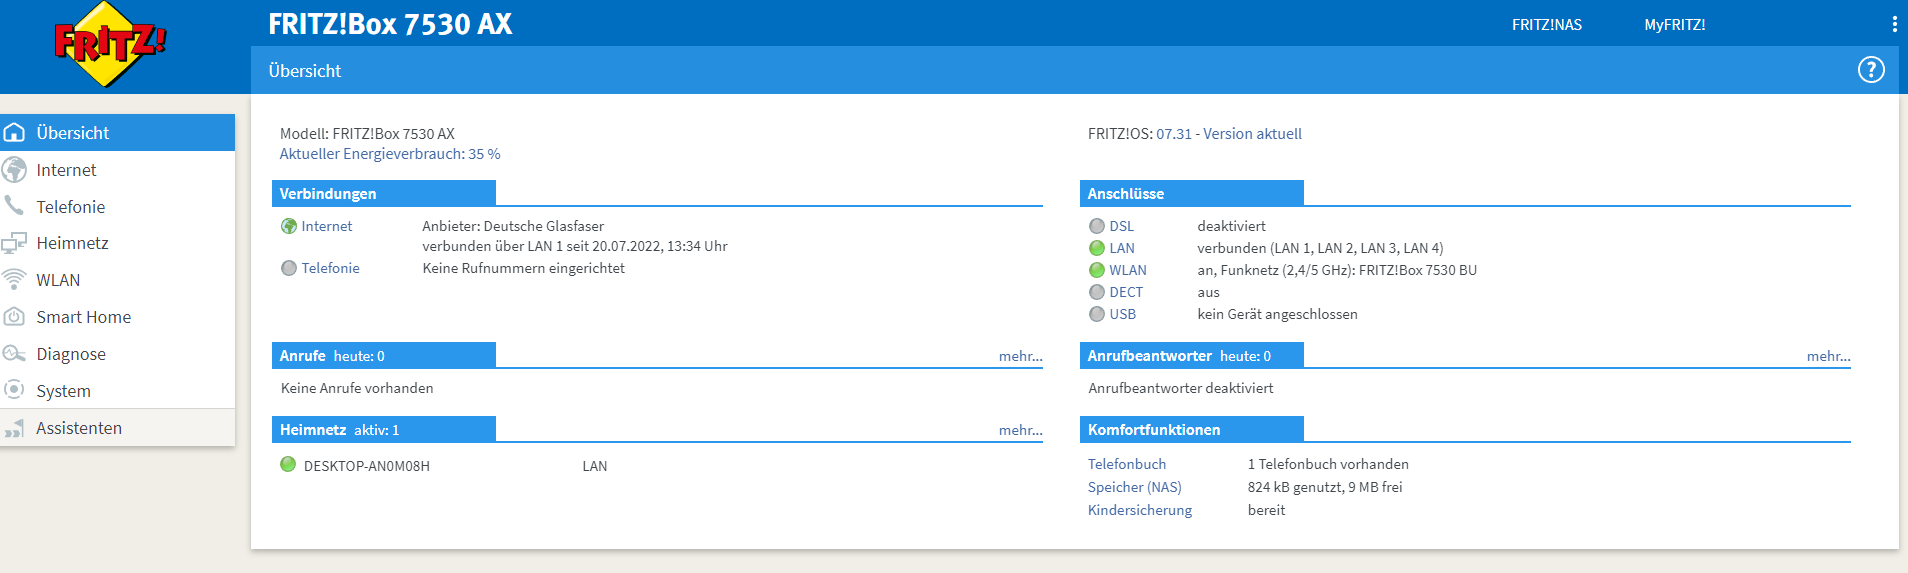Viewport: 1908px width, 573px height.
Task: Click the Internet connection status globe icon
Action: click(289, 226)
